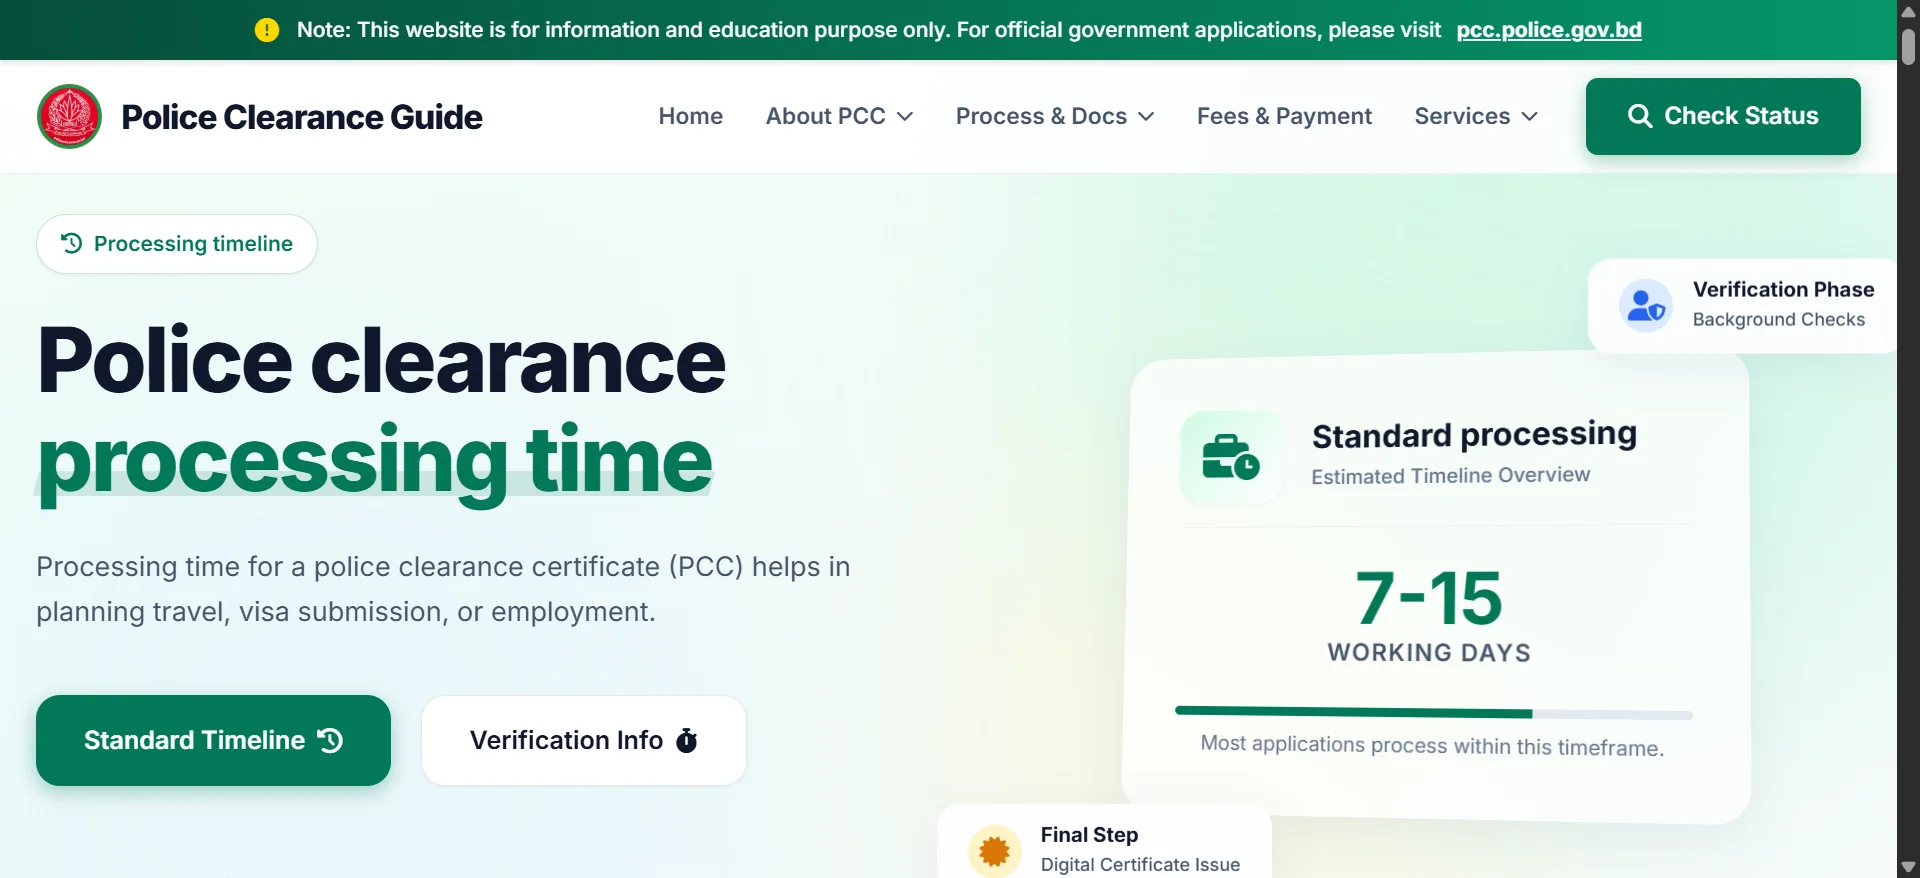Expand the Process & Docs chevron
Viewport: 1920px width, 878px height.
pos(1146,117)
